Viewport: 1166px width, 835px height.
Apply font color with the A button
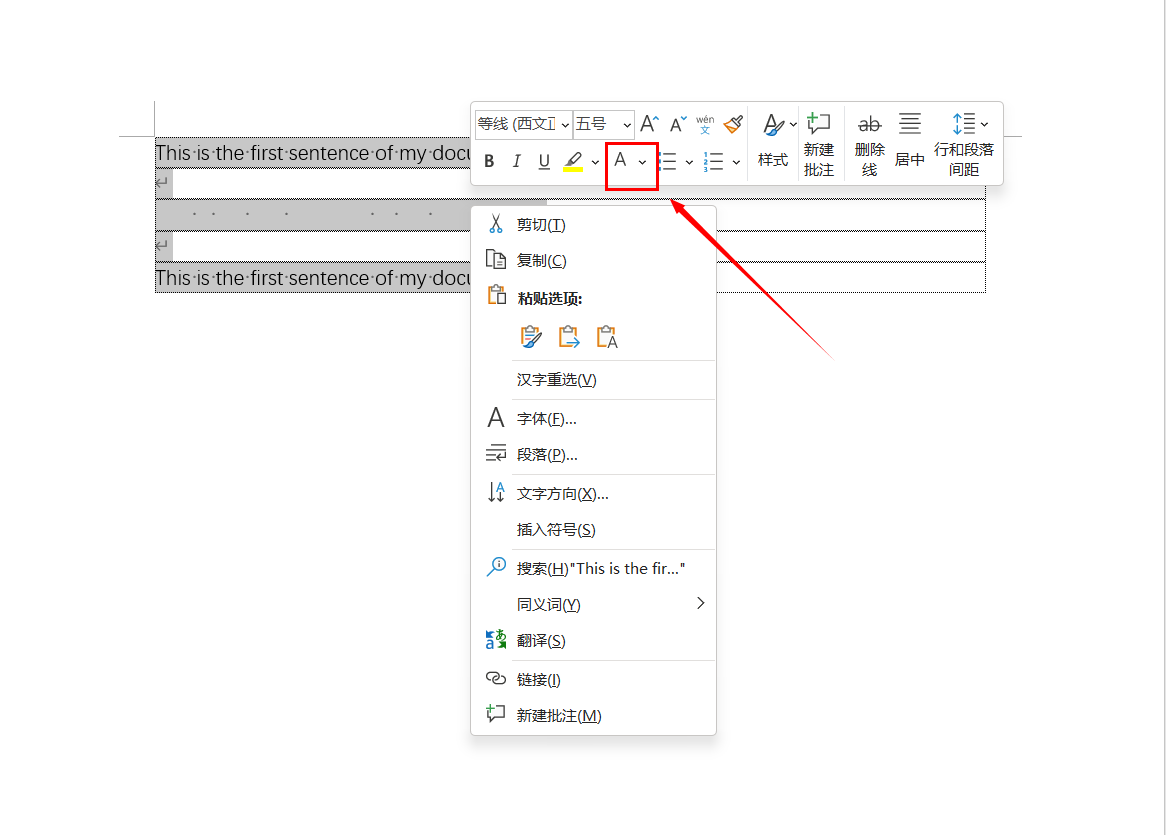[x=620, y=161]
